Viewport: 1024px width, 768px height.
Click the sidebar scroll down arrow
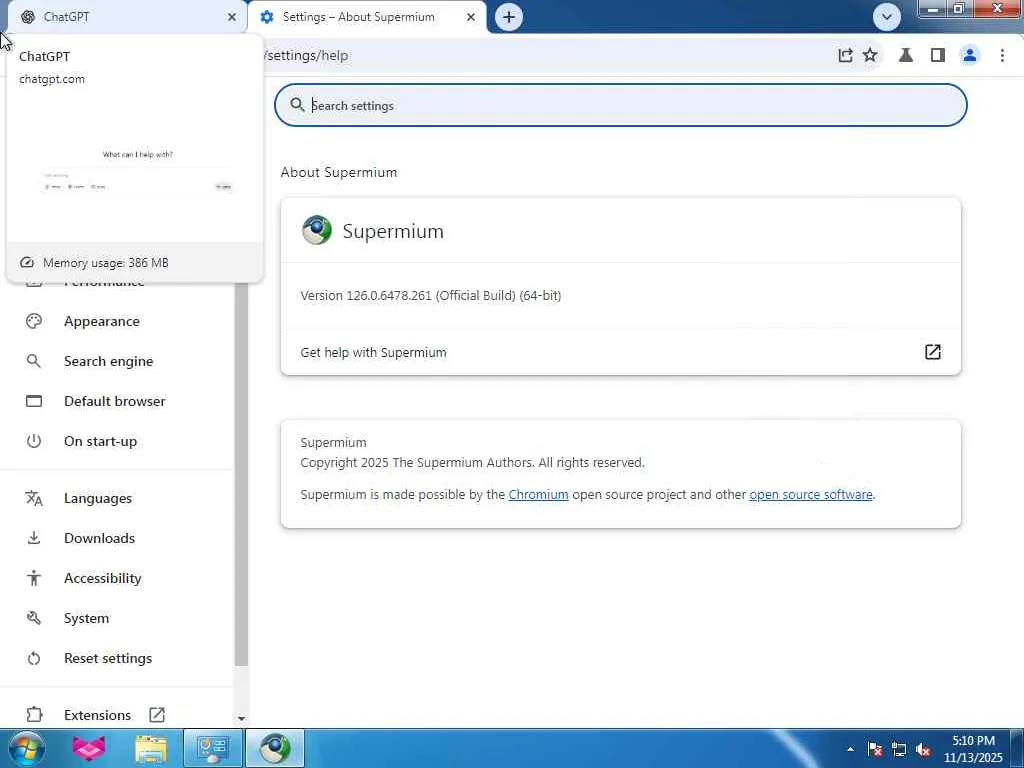click(241, 718)
